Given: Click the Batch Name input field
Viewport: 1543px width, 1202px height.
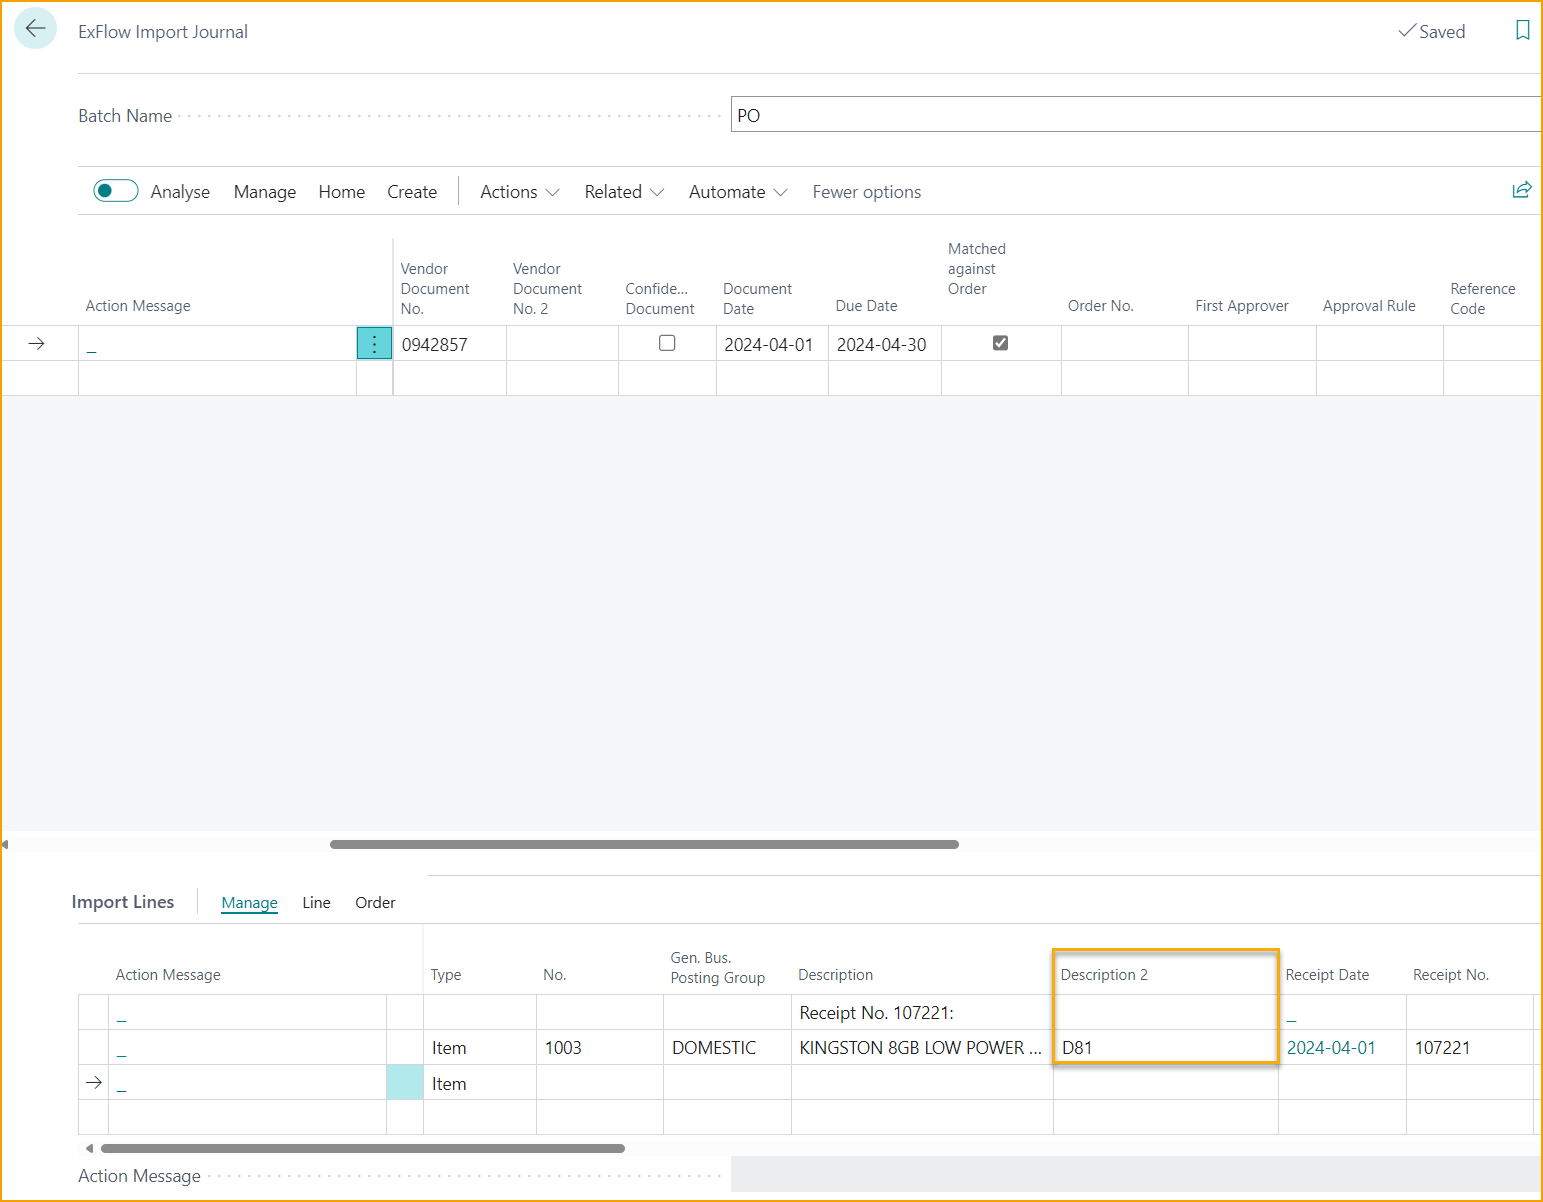Looking at the screenshot, I should point(1135,115).
